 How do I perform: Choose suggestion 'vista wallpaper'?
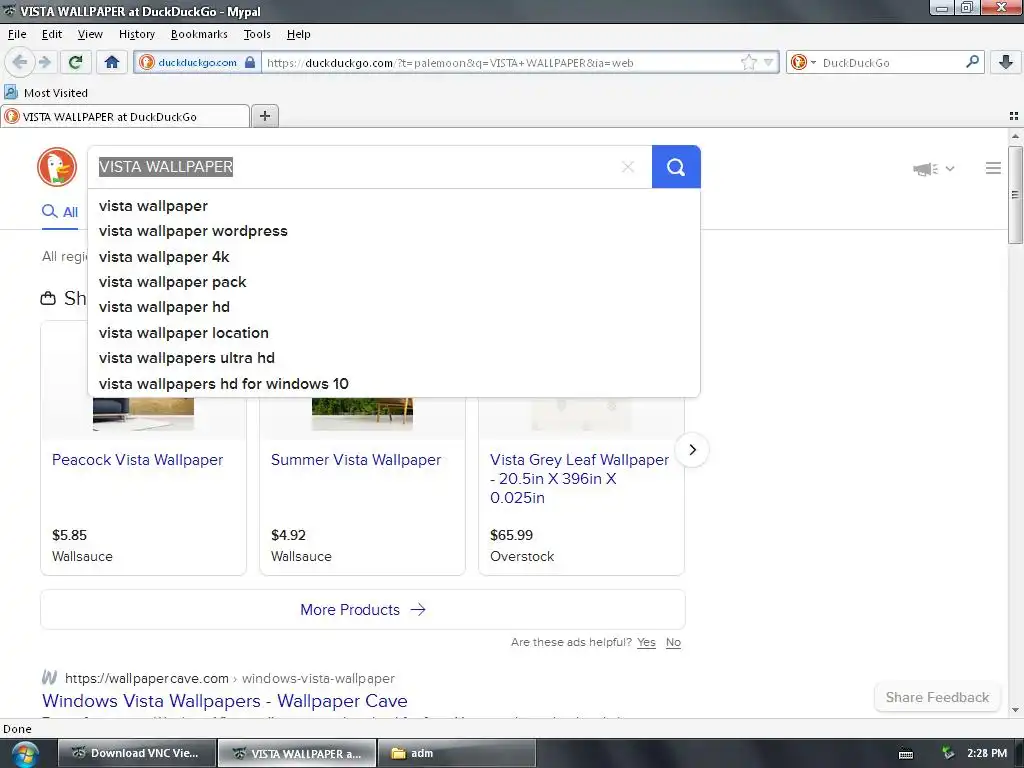pos(394,206)
